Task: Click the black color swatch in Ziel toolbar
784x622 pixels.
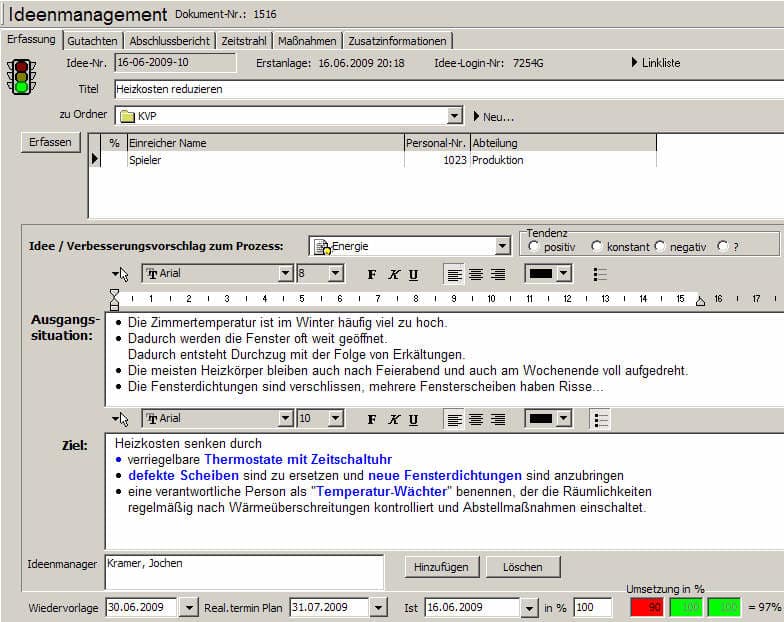Action: [541, 420]
